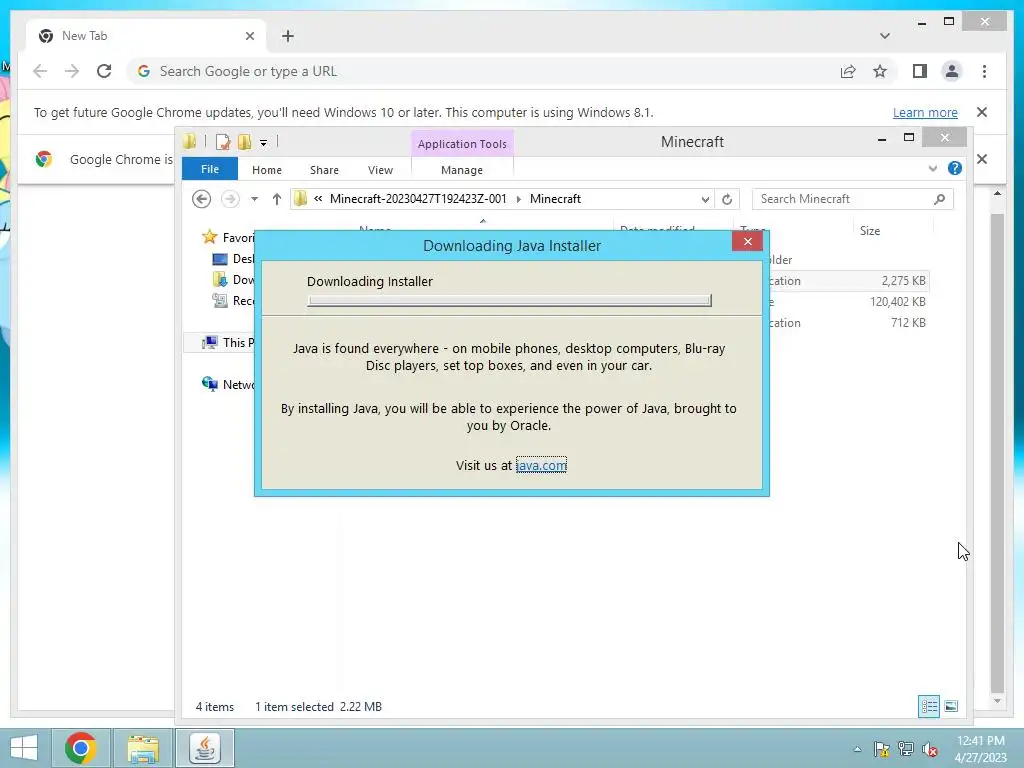Open Explorer help question mark icon
The height and width of the screenshot is (768, 1024).
tap(955, 168)
